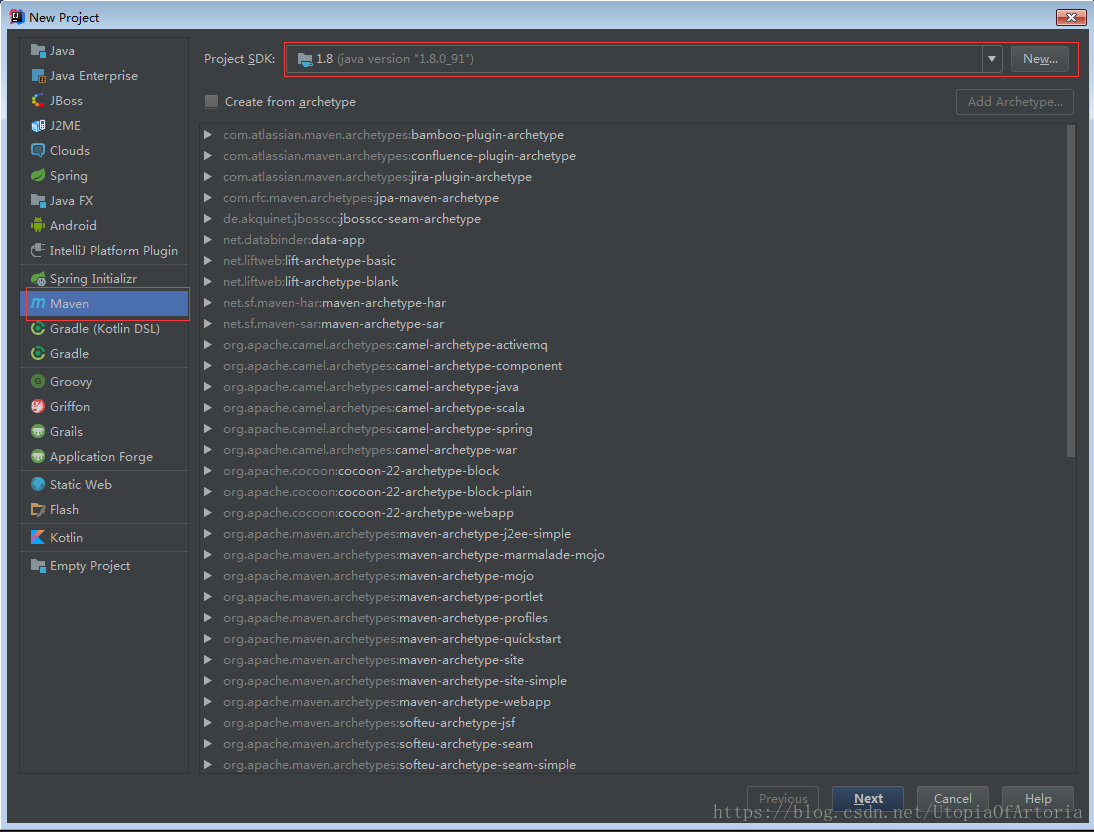
Task: Pick the JBoss icon in sidebar
Action: [x=38, y=101]
